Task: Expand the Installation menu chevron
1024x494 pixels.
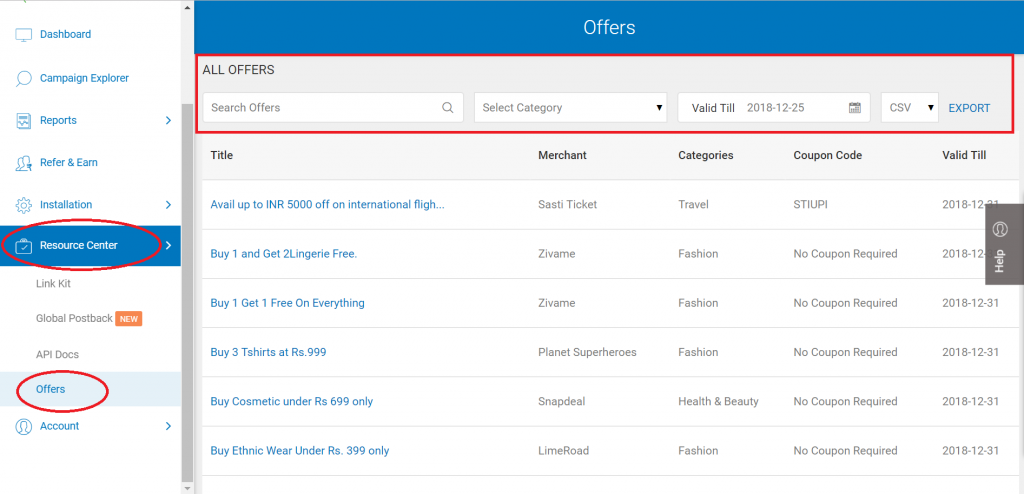Action: pyautogui.click(x=168, y=205)
